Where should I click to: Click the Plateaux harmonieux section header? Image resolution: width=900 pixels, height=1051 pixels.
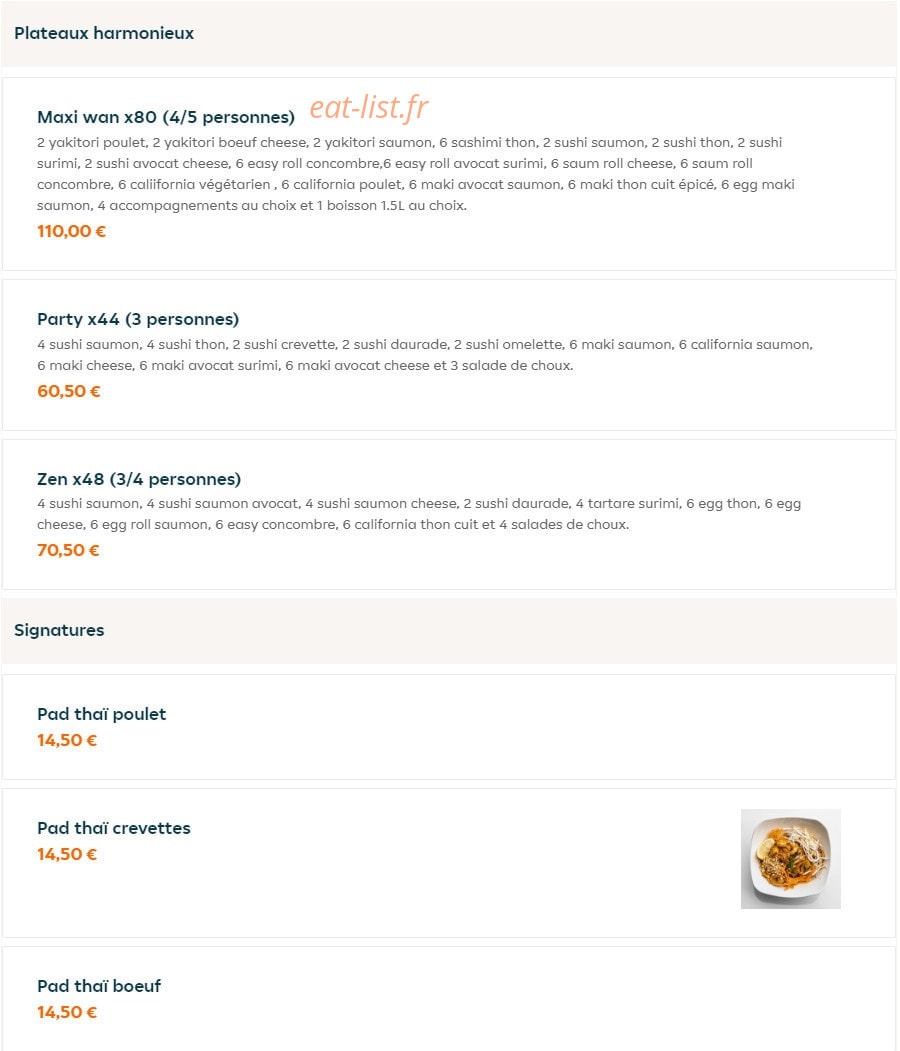pyautogui.click(x=104, y=33)
